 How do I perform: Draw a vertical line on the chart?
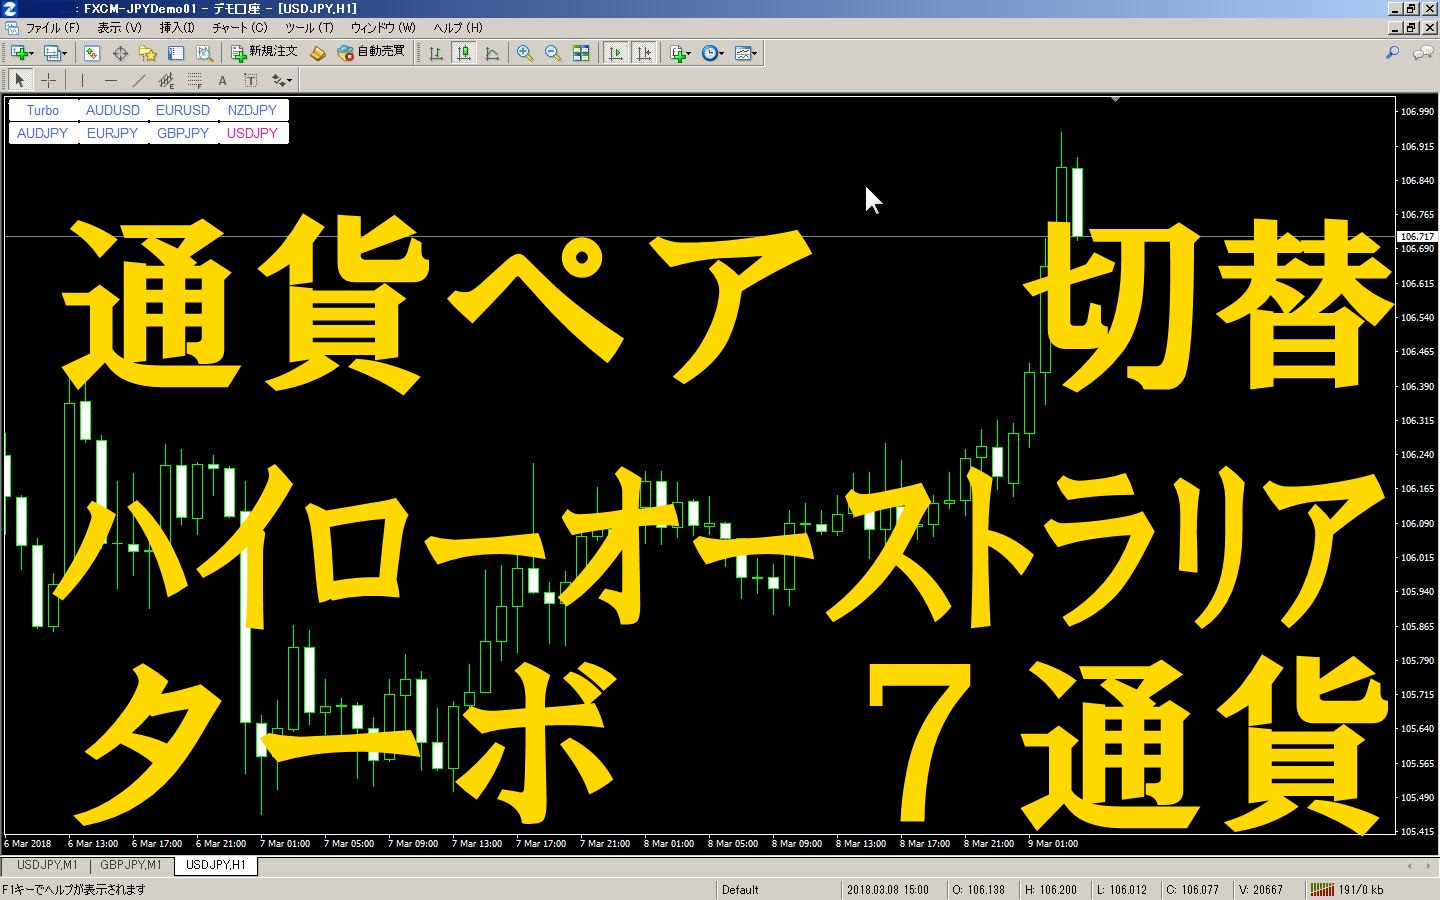click(82, 80)
